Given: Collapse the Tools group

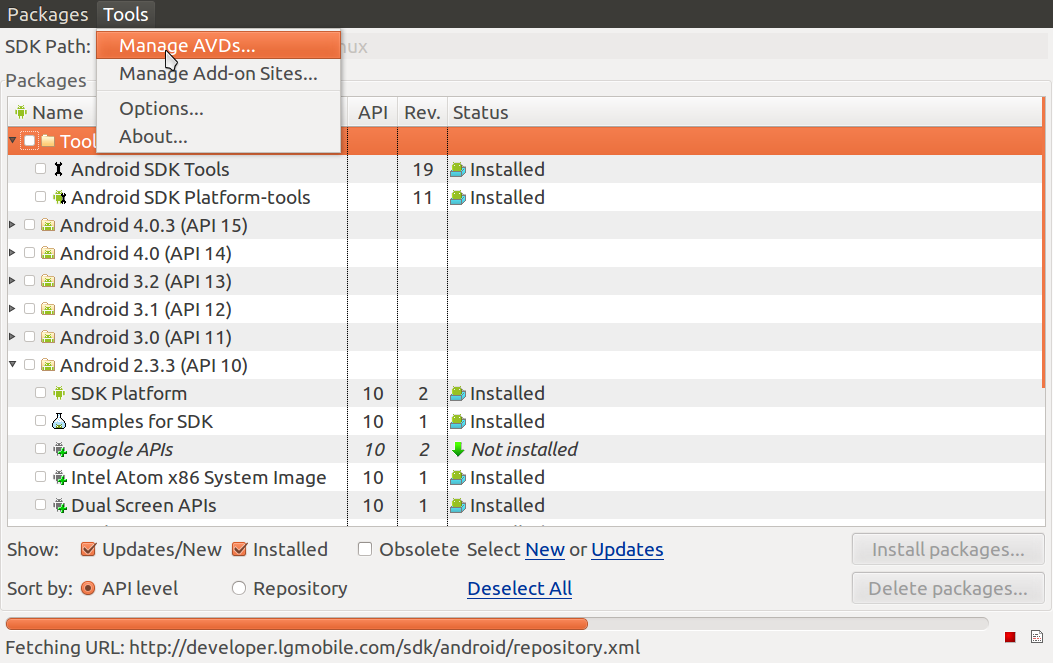Looking at the screenshot, I should pos(12,140).
